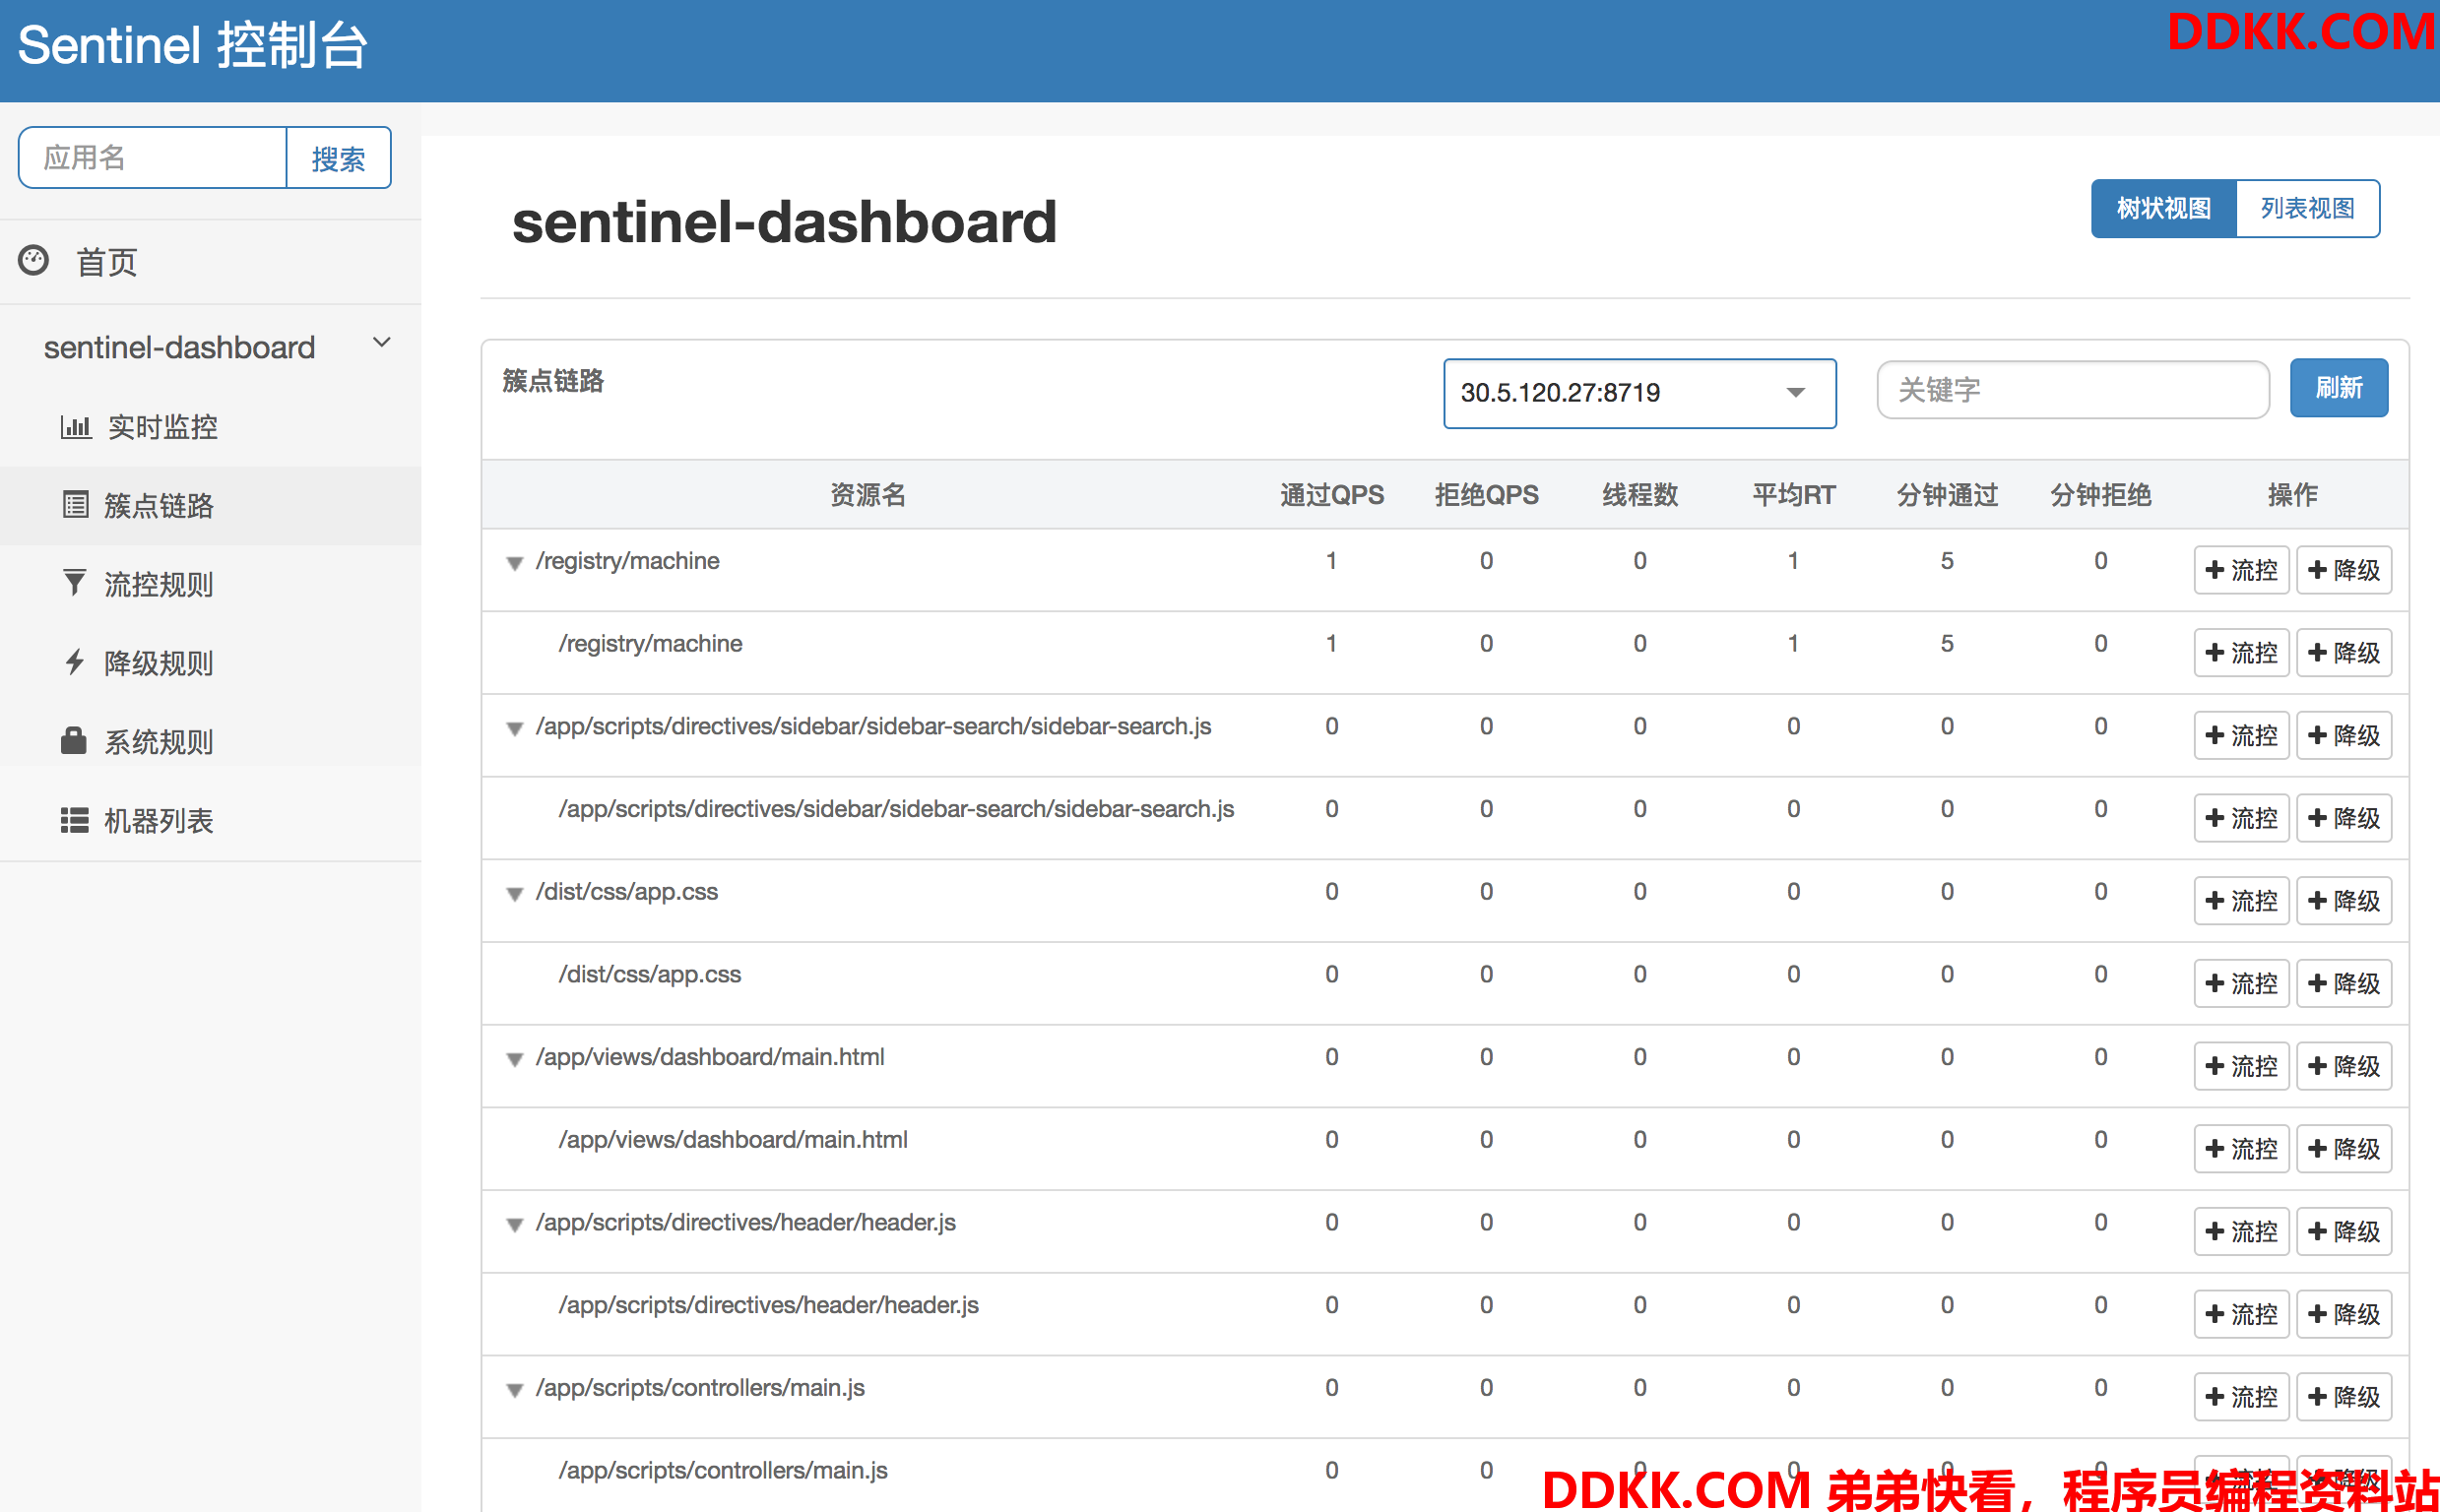This screenshot has width=2440, height=1512.
Task: Switch to 列表视图 list view
Action: pos(2307,208)
